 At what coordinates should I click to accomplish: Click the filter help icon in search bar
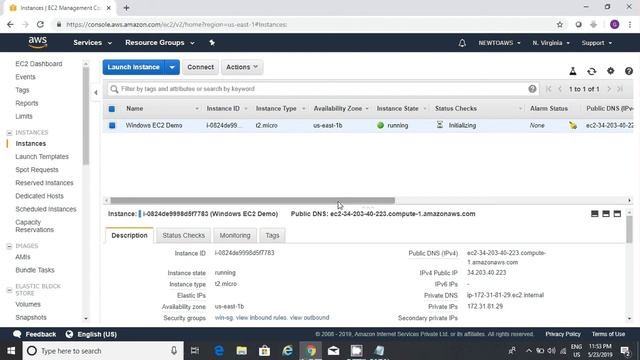(532, 89)
